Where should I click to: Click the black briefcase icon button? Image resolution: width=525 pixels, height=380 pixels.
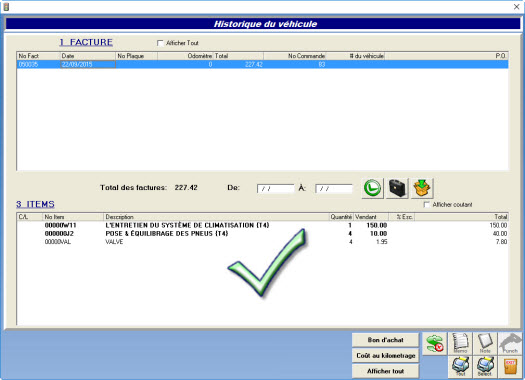click(x=397, y=188)
